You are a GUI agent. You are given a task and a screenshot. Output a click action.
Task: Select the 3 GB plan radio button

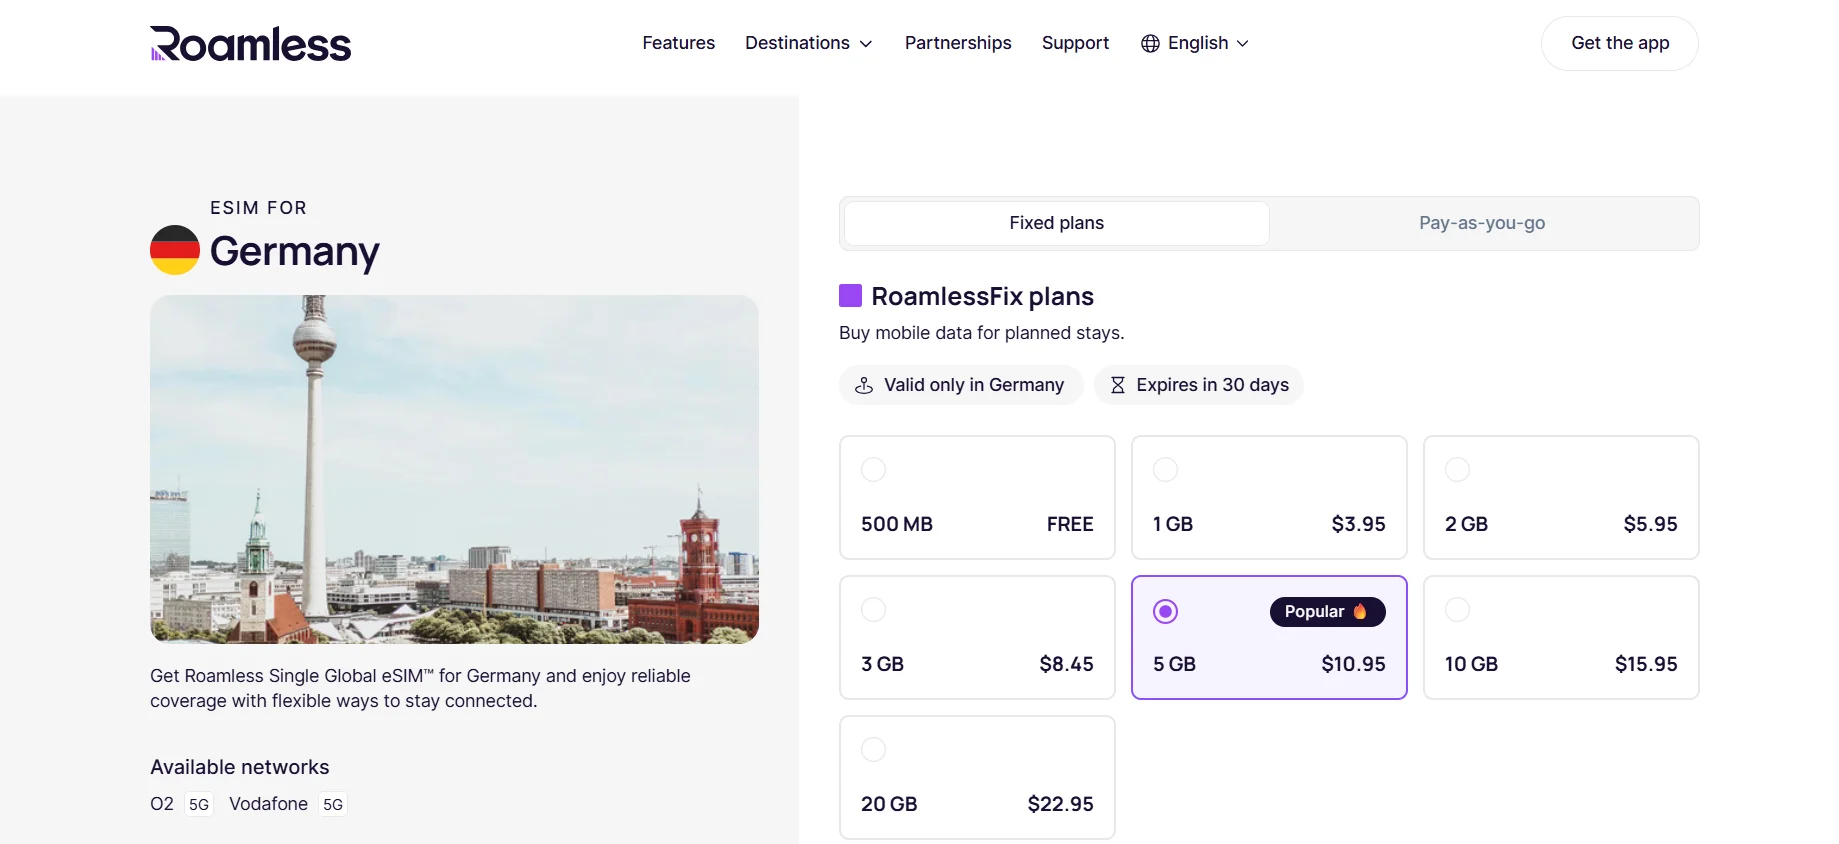tap(873, 609)
